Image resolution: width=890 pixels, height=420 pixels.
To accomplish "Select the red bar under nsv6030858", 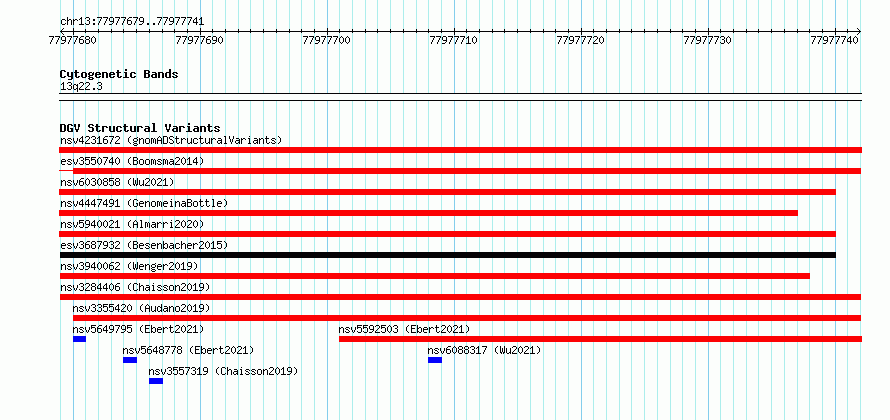I will click(448, 192).
